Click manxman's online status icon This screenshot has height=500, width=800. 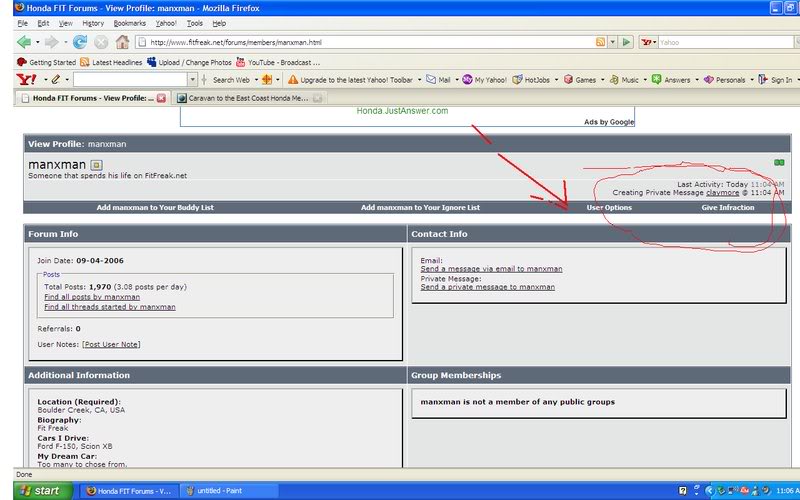pos(96,165)
